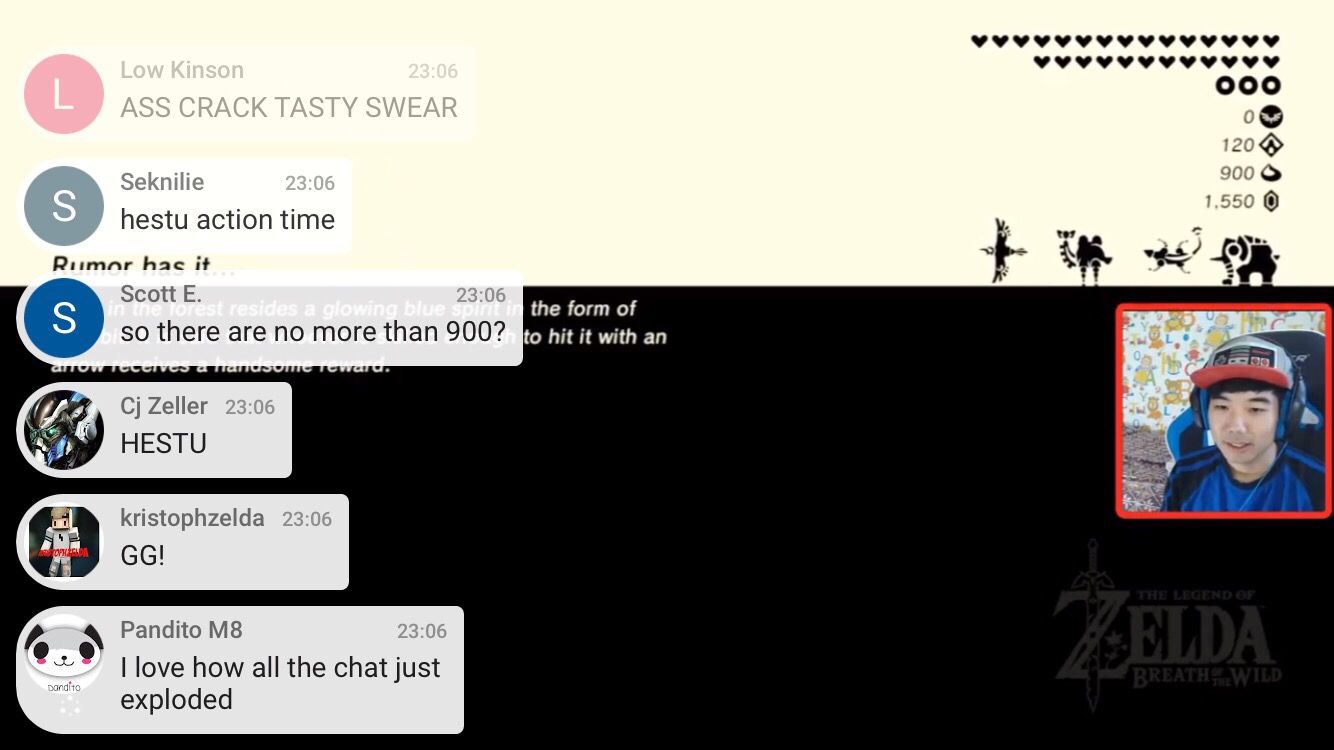The image size is (1334, 750).
Task: Click the kristophzelda username
Action: pos(192,518)
